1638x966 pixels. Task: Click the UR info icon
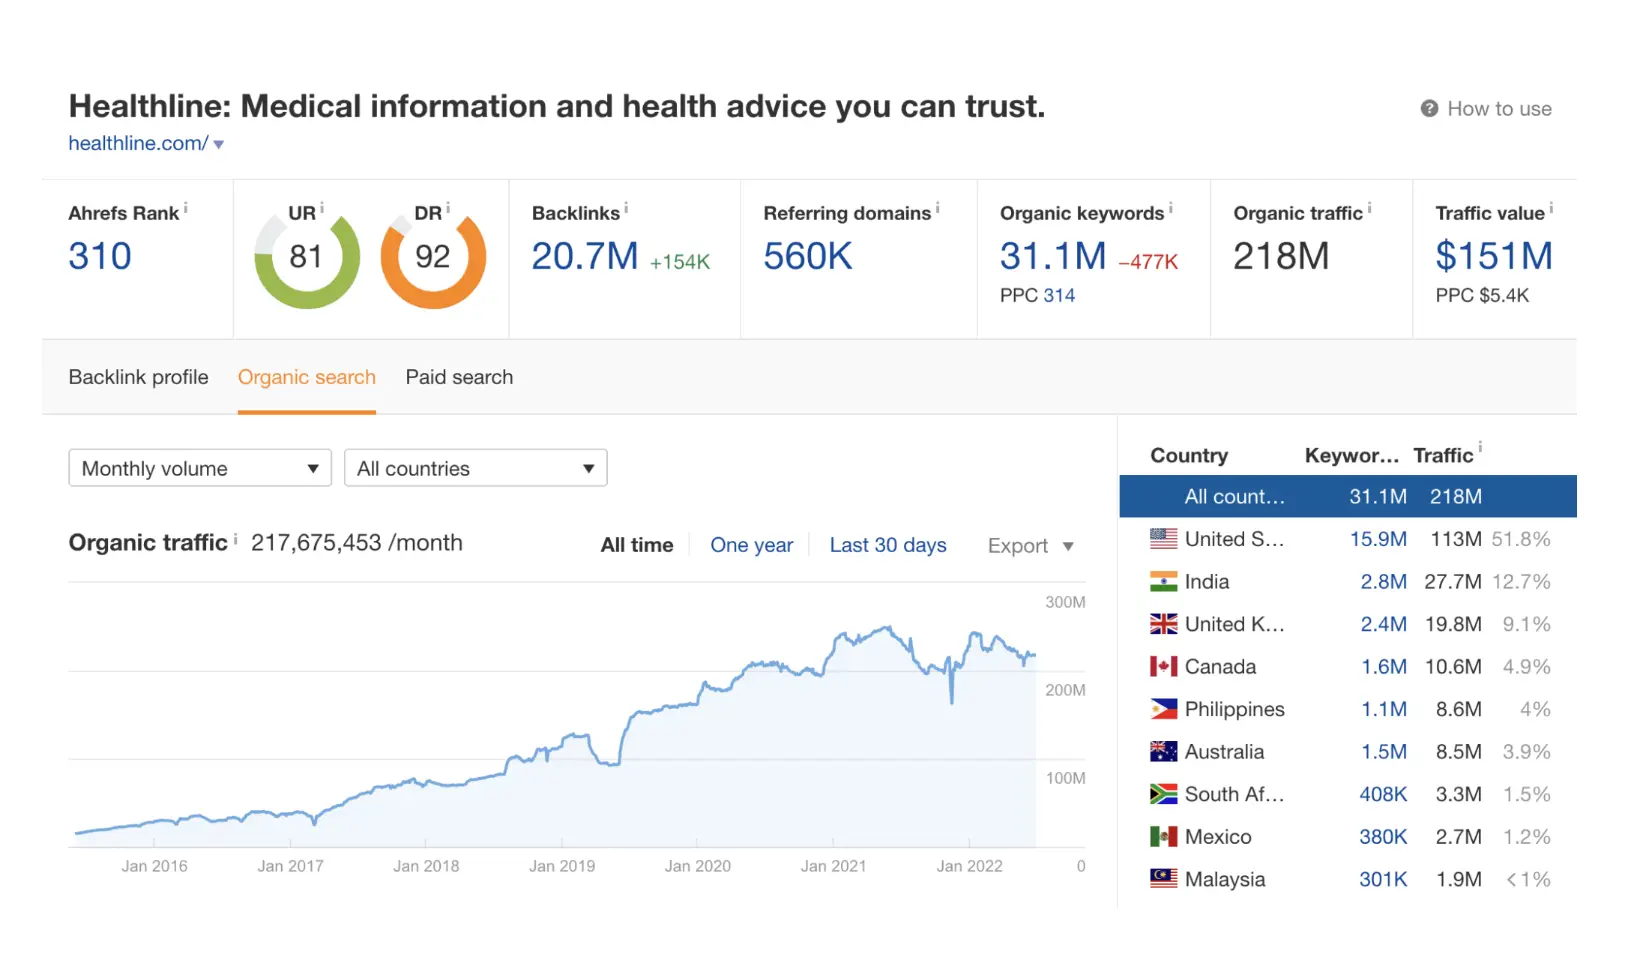tap(322, 208)
